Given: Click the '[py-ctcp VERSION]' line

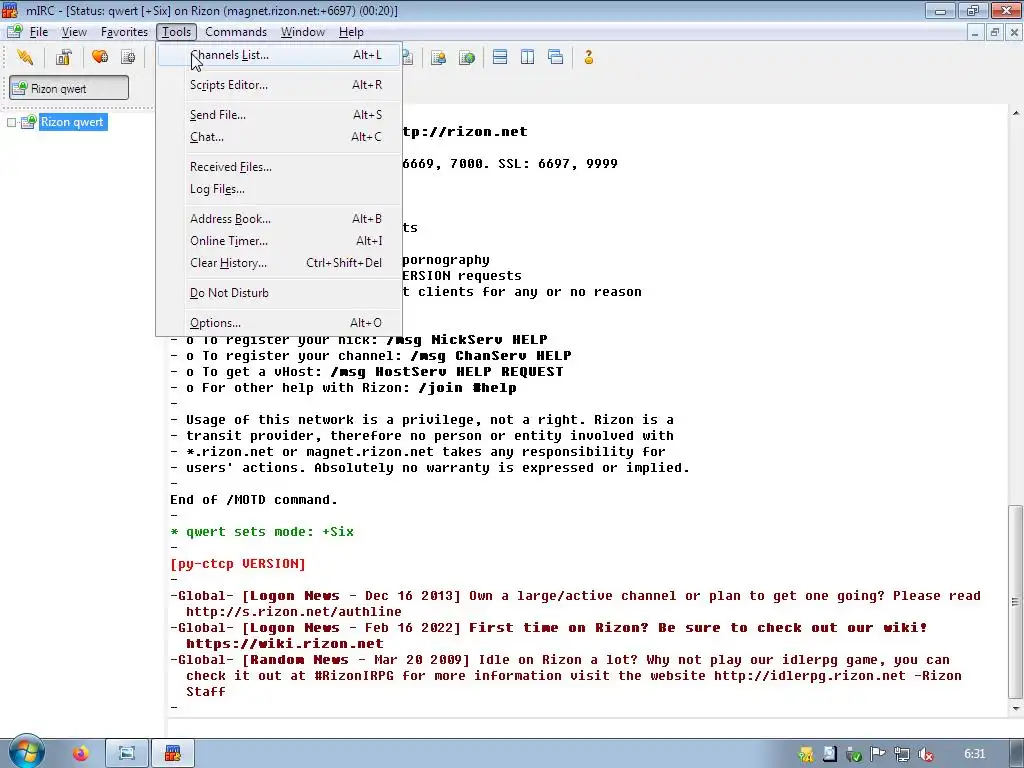Looking at the screenshot, I should point(238,564).
